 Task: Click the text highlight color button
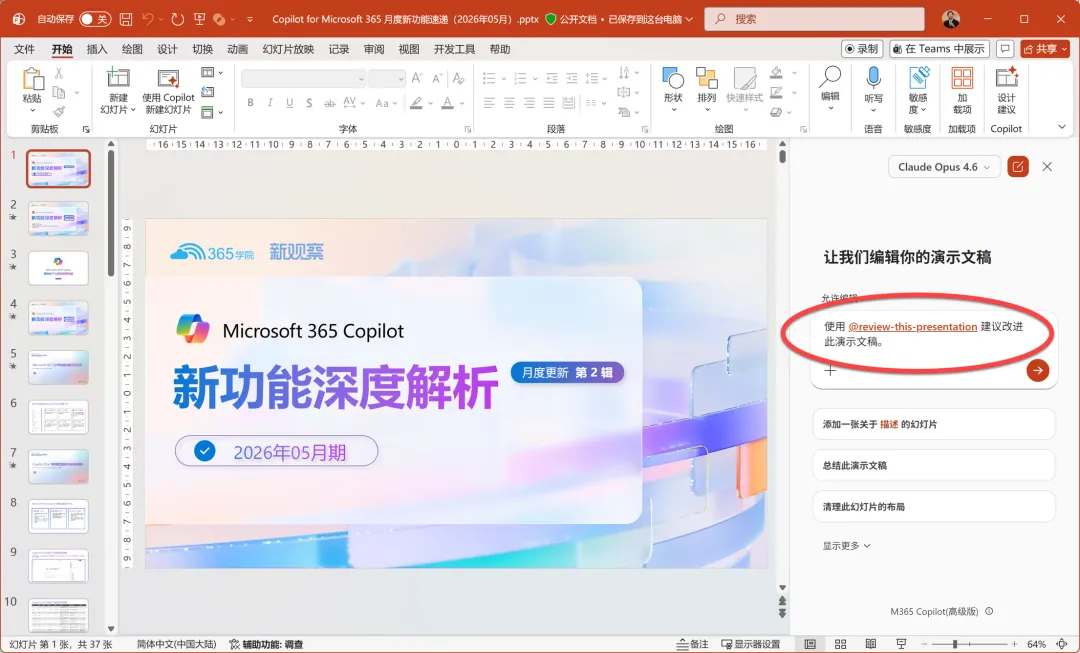416,103
